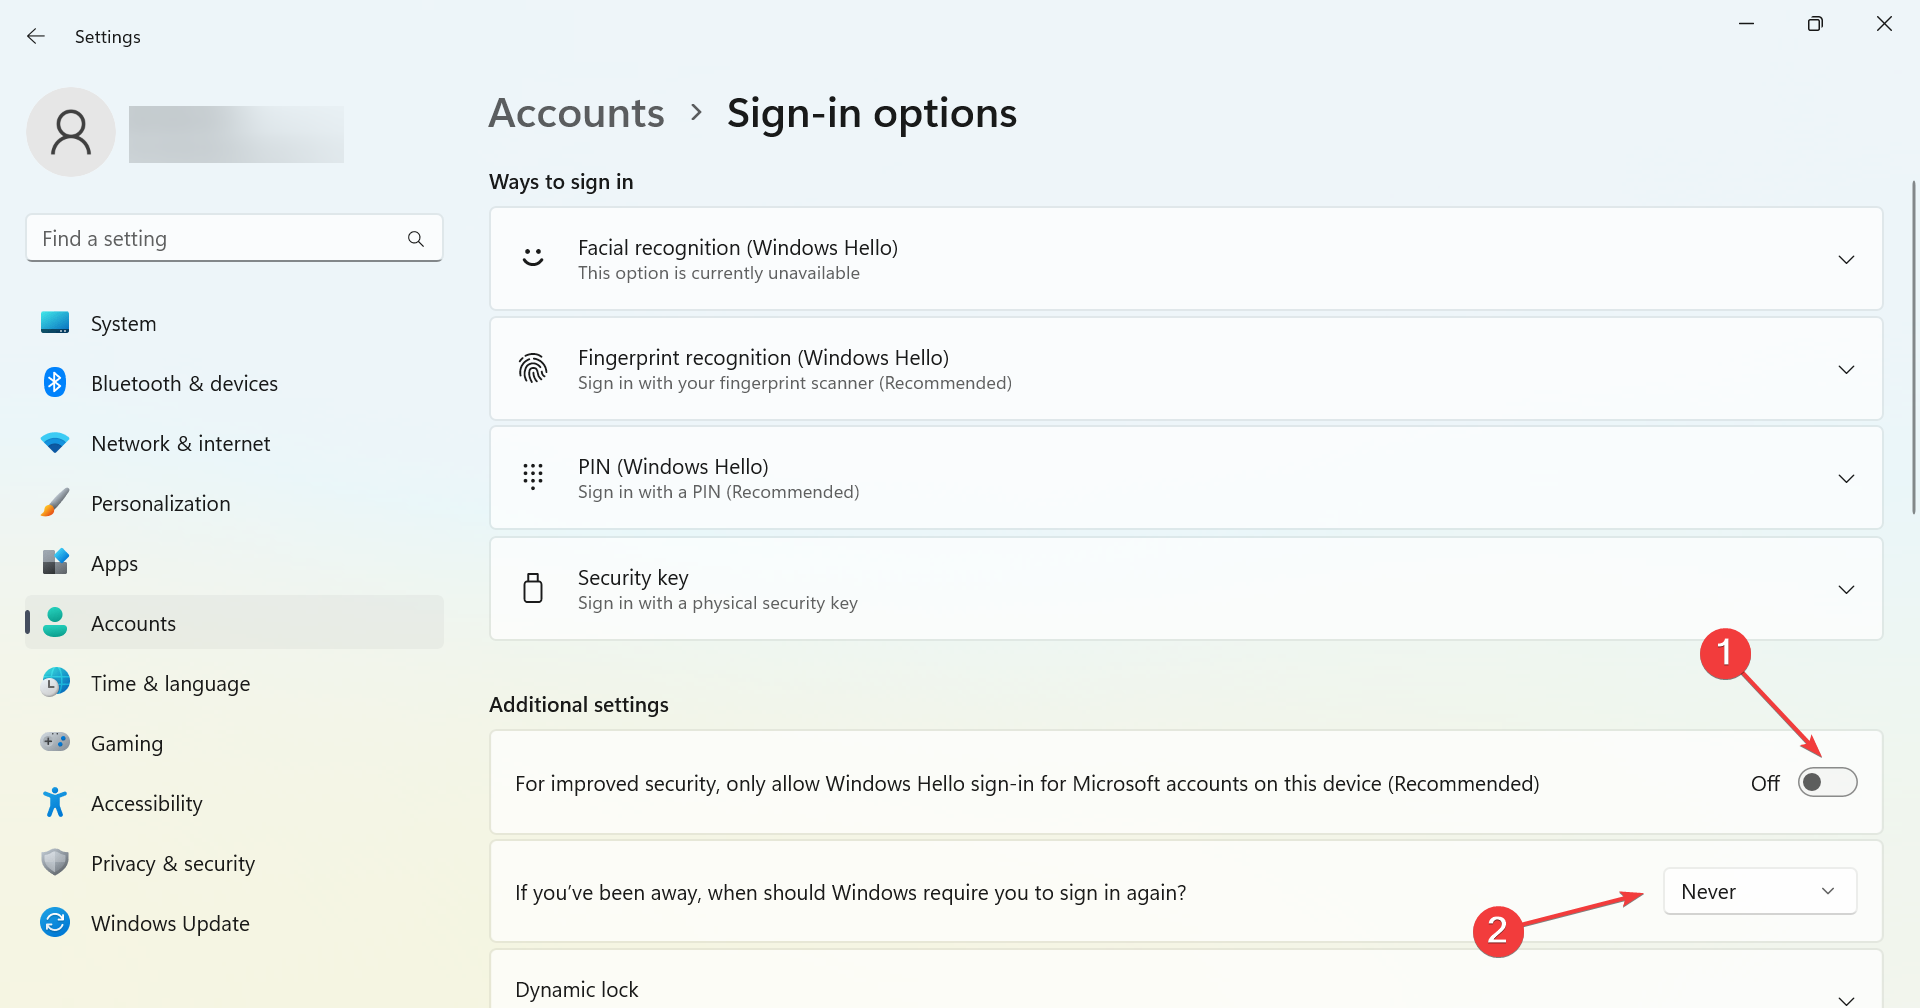Click the Personalization paintbrush icon
Screen dimensions: 1920x1008
click(x=55, y=503)
